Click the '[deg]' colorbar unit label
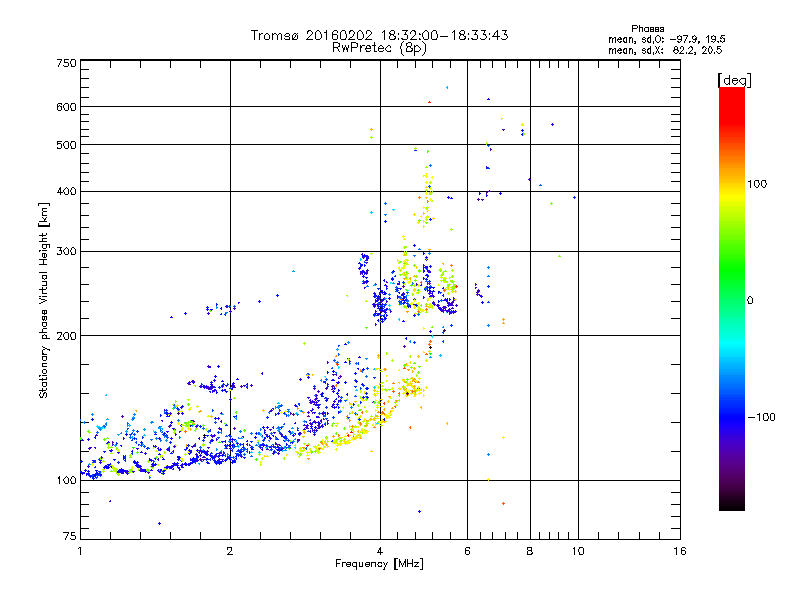 pyautogui.click(x=734, y=80)
